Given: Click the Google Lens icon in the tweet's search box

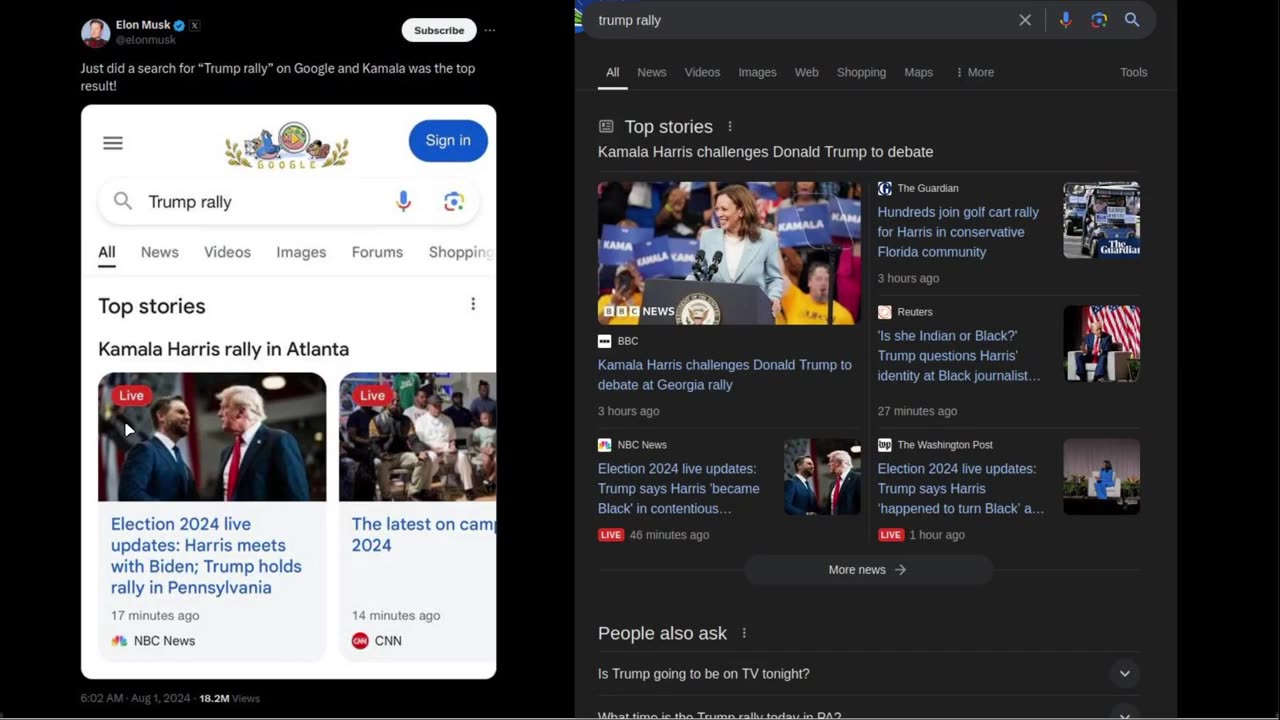Looking at the screenshot, I should click(x=454, y=201).
